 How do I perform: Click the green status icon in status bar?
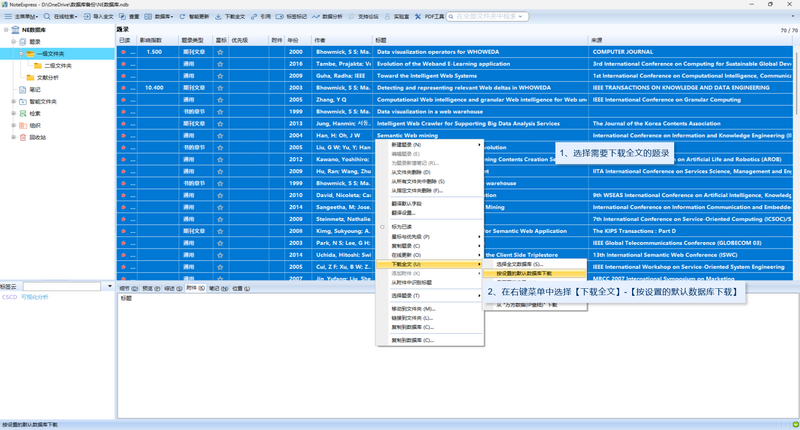tap(795, 424)
